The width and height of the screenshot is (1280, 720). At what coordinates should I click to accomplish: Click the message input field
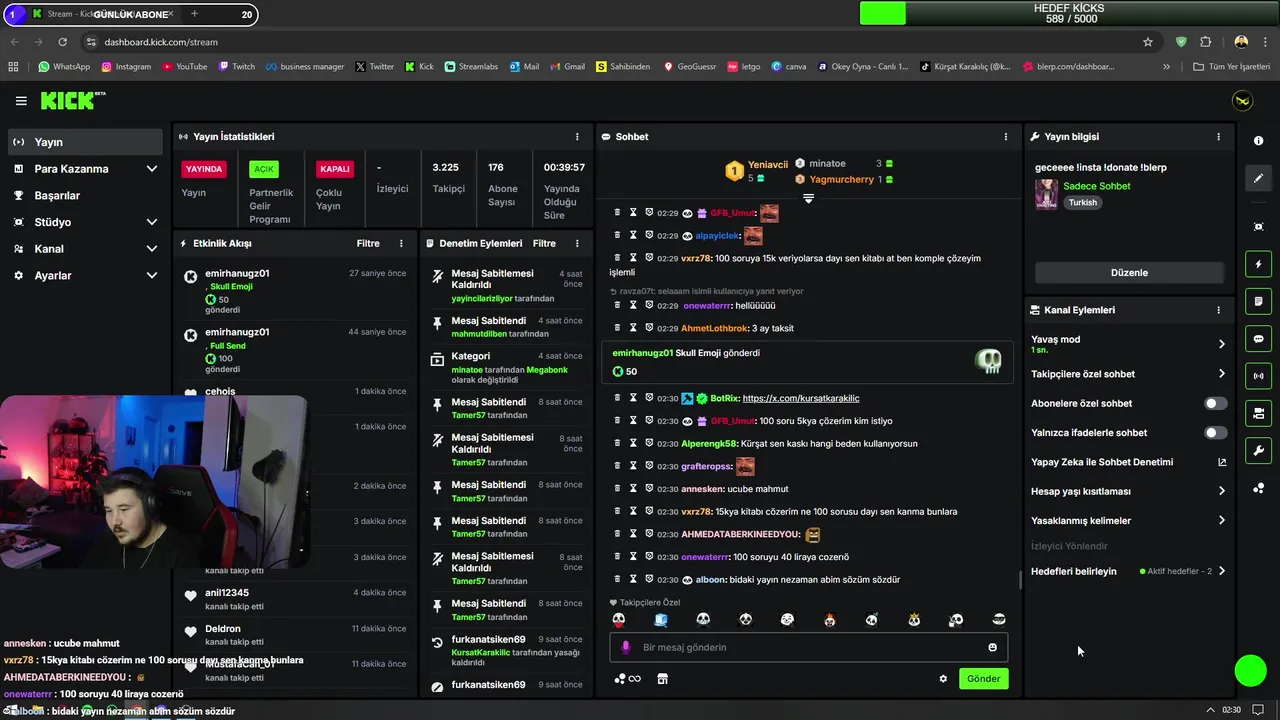point(808,647)
